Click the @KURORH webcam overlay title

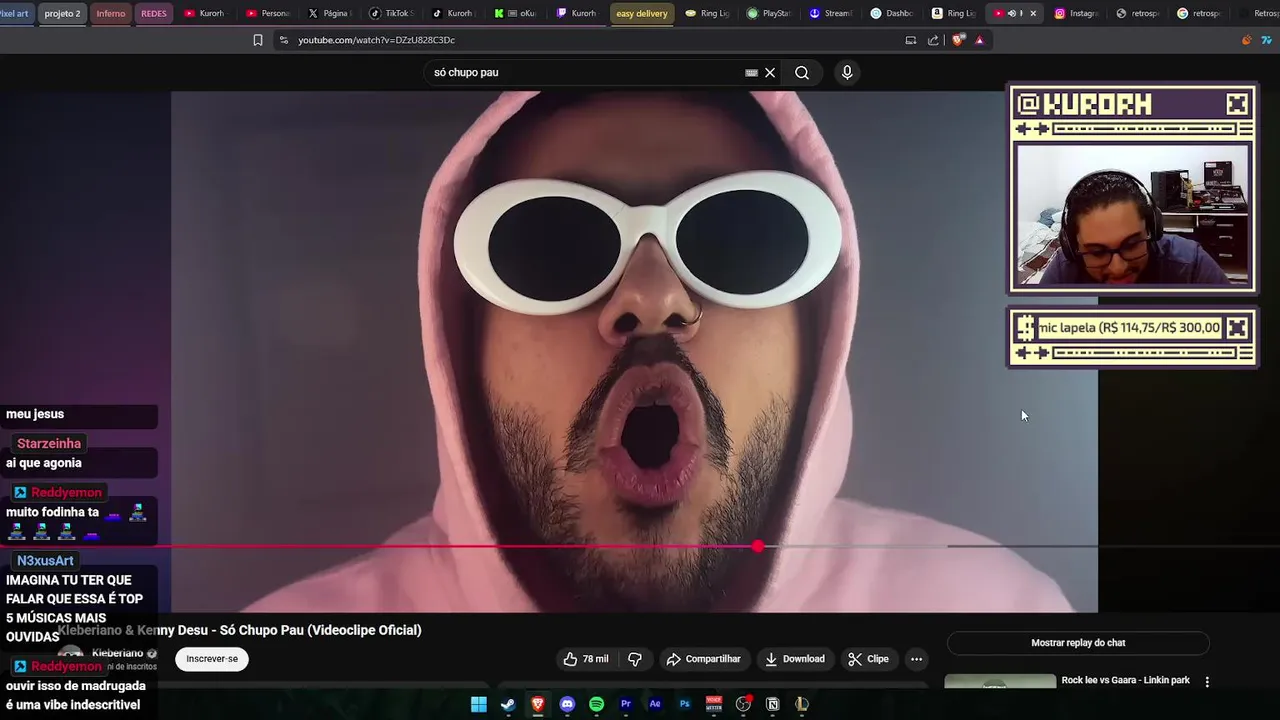(1084, 104)
